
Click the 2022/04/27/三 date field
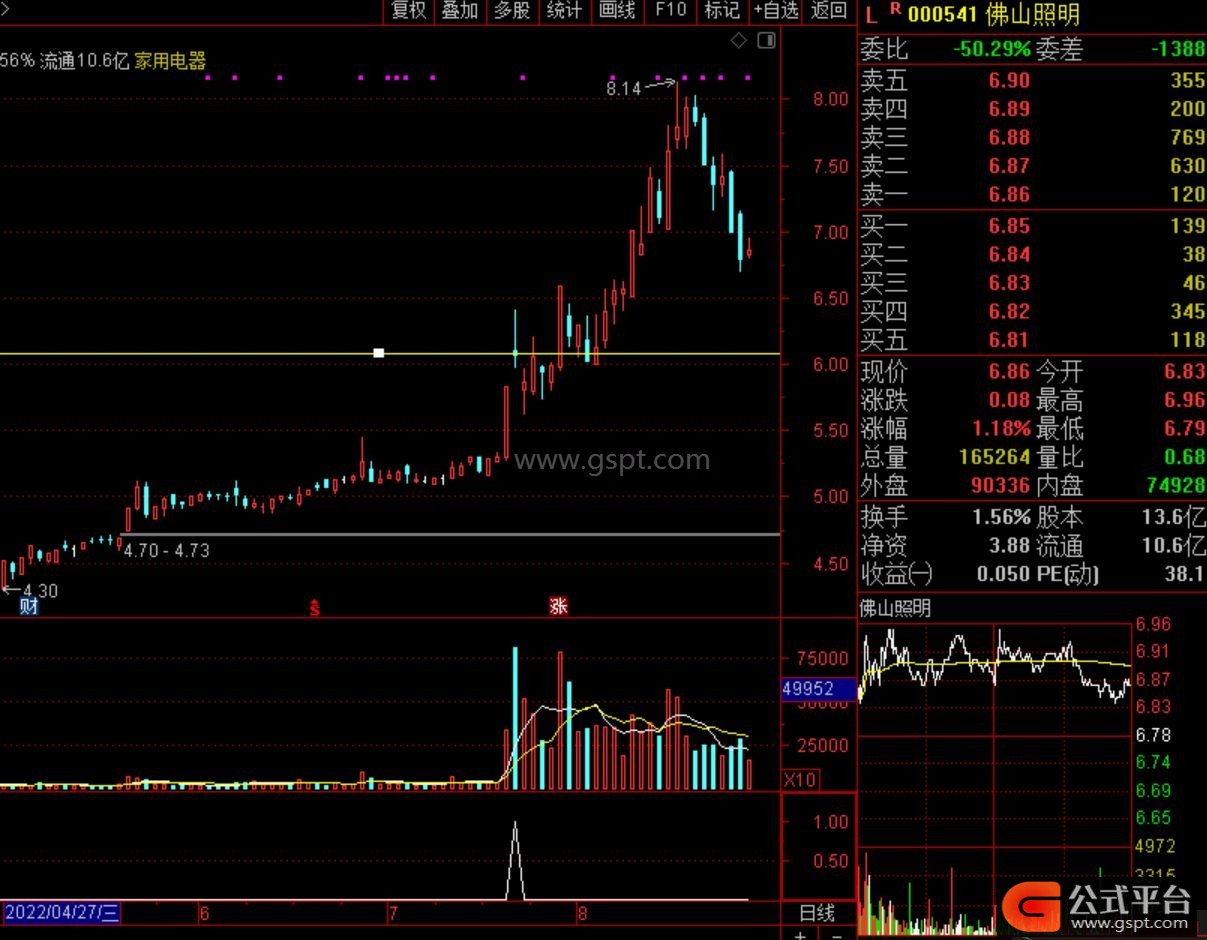61,913
